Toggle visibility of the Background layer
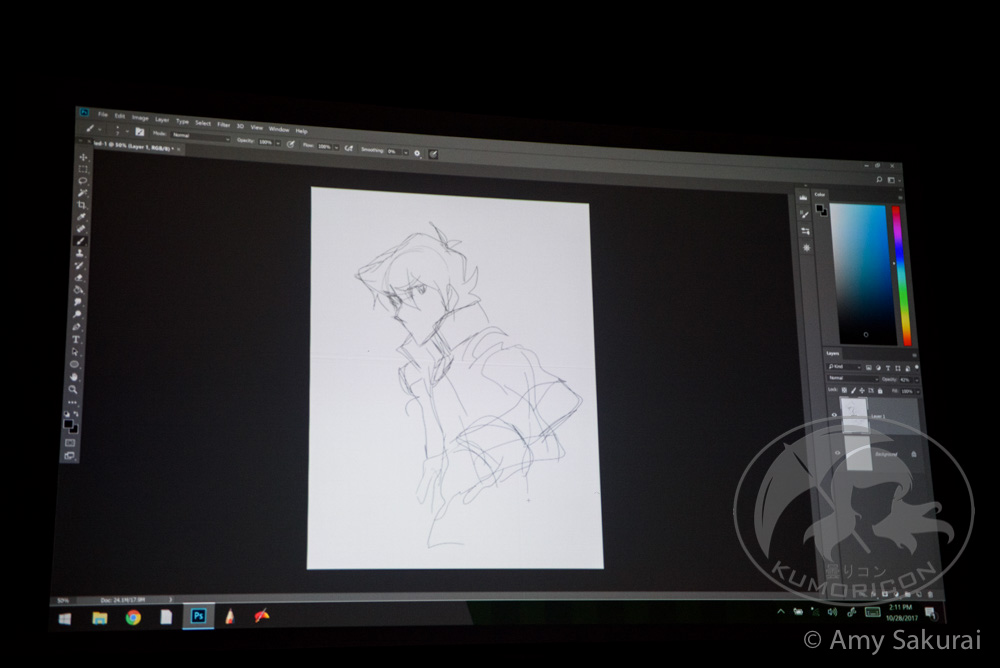 point(837,453)
